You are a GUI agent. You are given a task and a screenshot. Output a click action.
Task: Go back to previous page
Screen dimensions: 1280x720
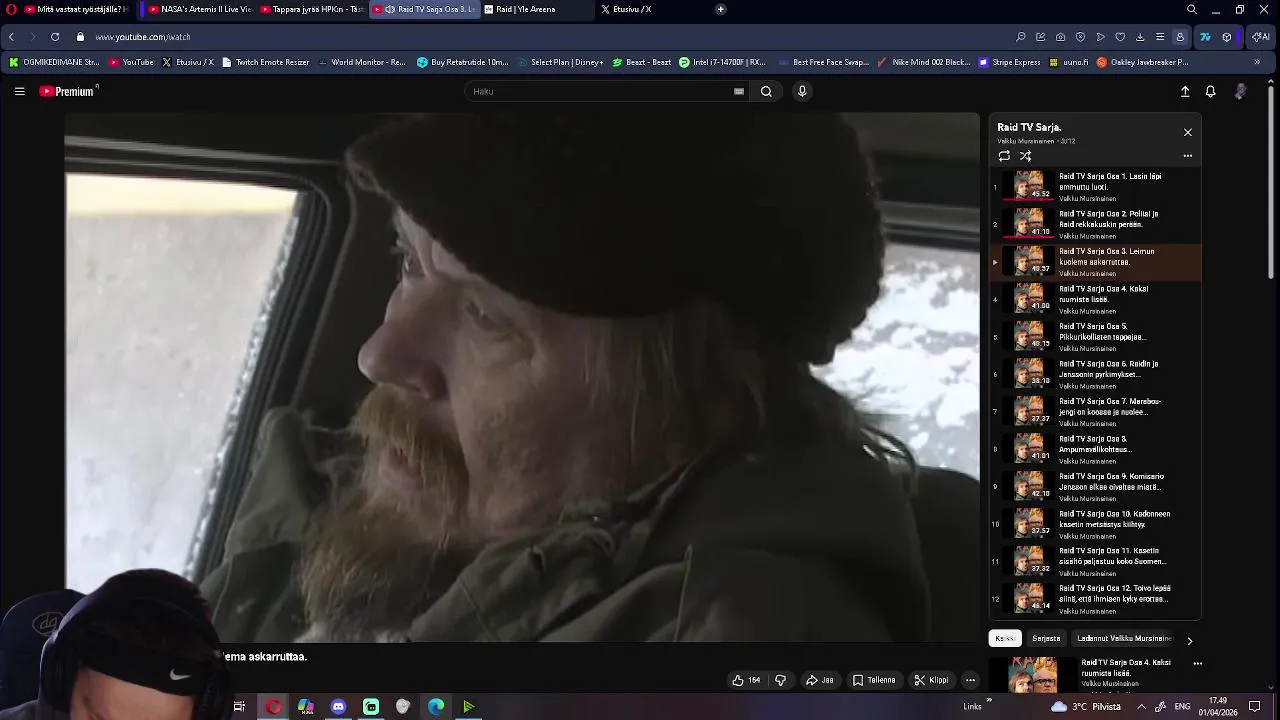point(11,37)
